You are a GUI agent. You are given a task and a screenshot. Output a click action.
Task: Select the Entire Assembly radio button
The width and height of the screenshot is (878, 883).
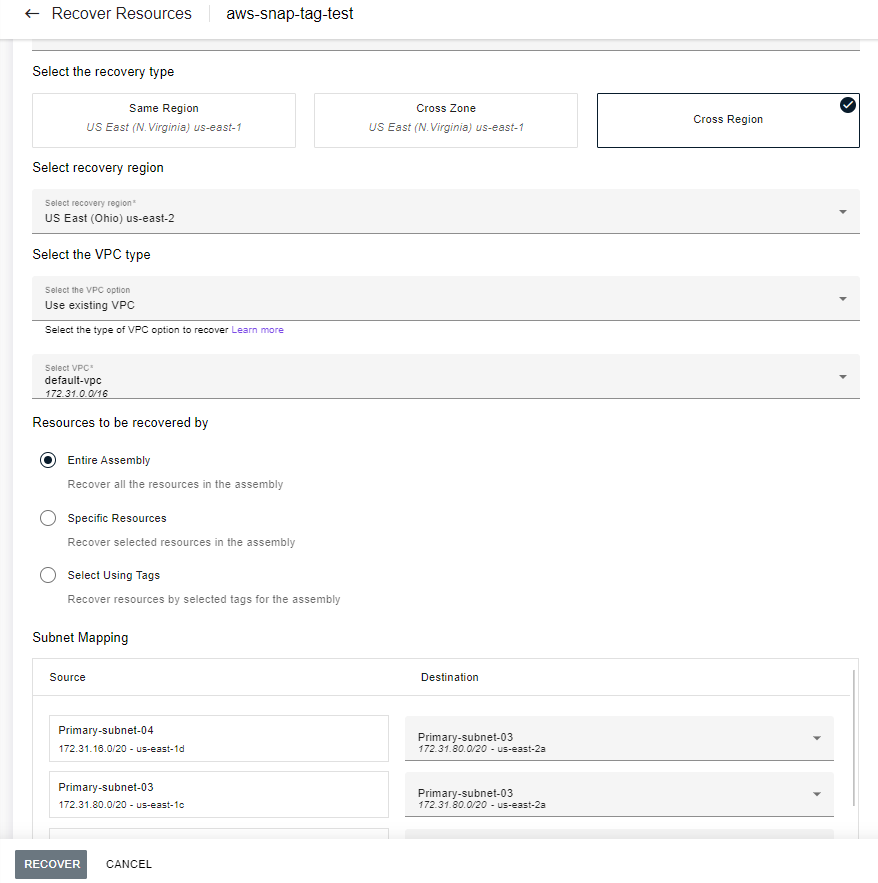click(47, 460)
